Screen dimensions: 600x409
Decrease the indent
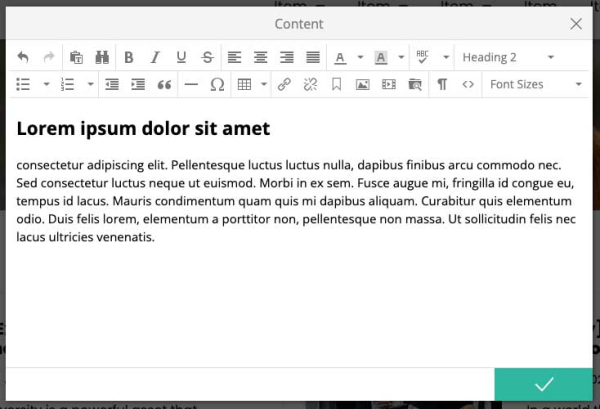click(x=112, y=84)
